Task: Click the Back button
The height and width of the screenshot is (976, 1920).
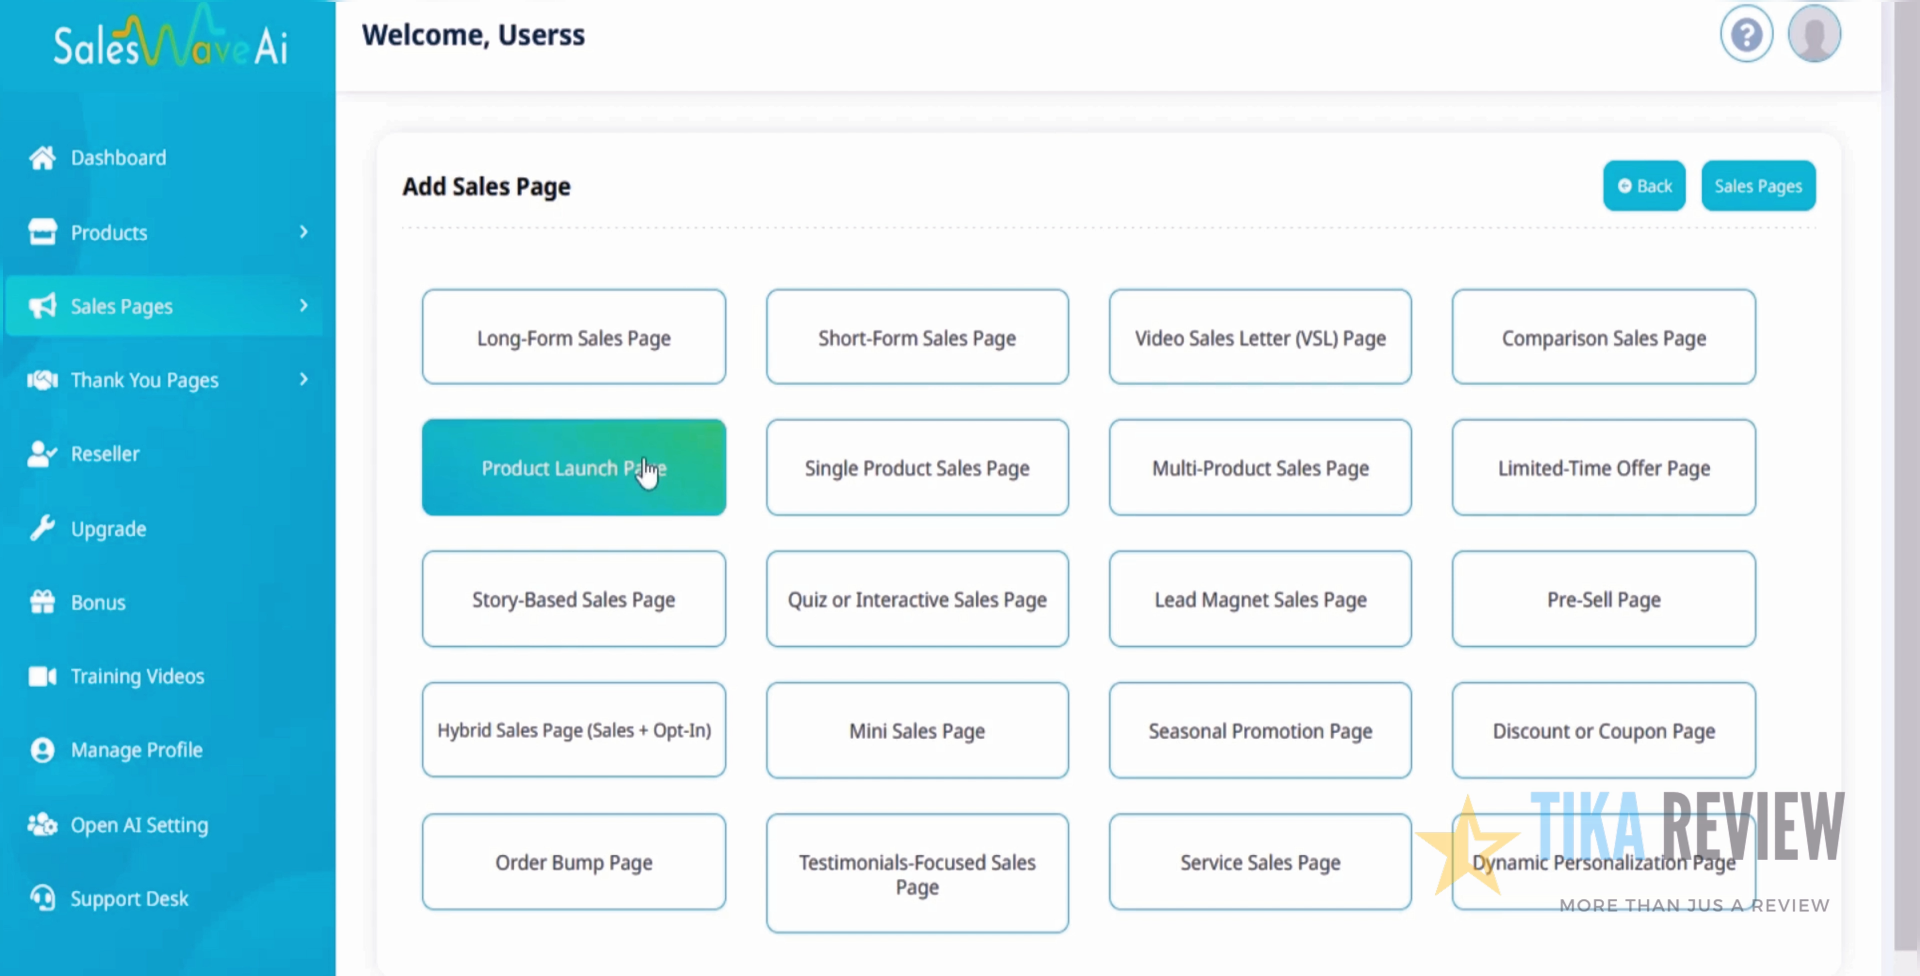Action: [1643, 185]
